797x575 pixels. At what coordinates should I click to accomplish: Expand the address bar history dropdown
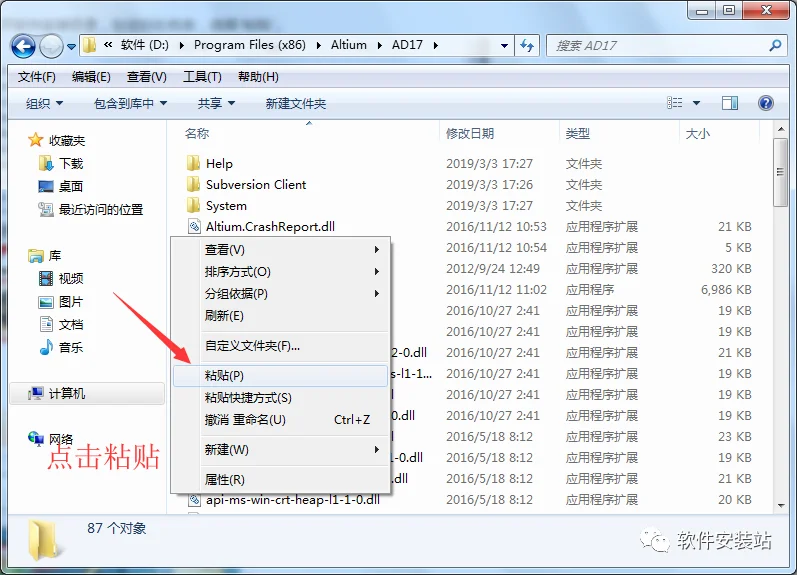click(504, 46)
